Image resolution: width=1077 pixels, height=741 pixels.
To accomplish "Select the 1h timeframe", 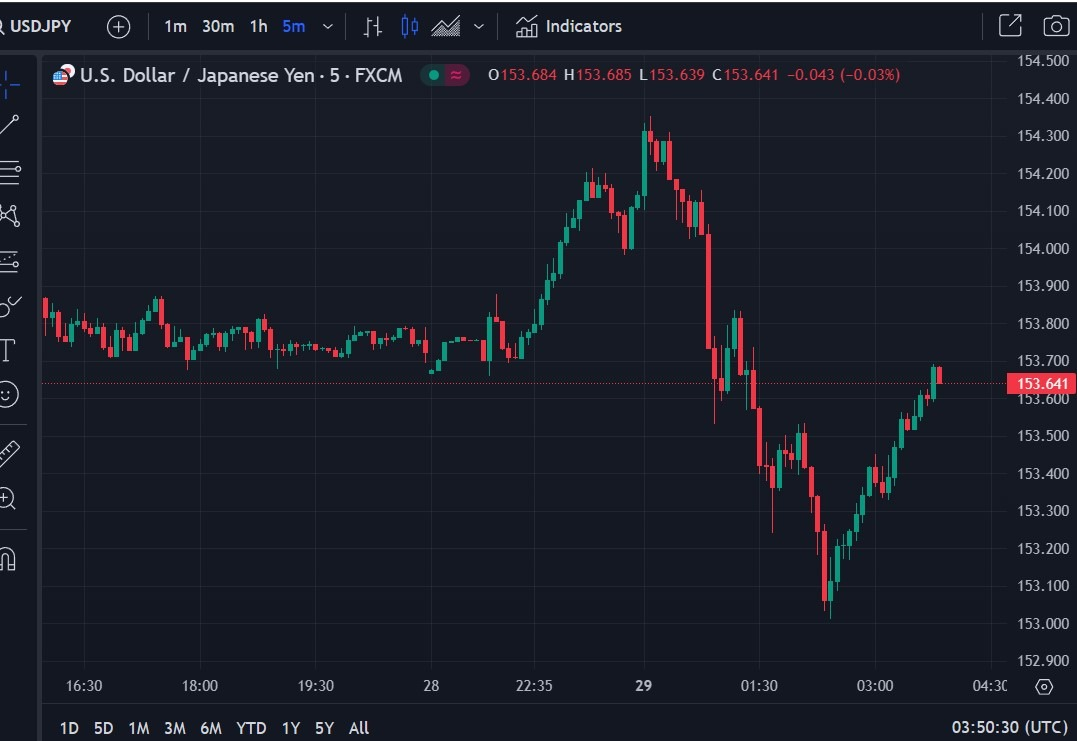I will coord(258,26).
